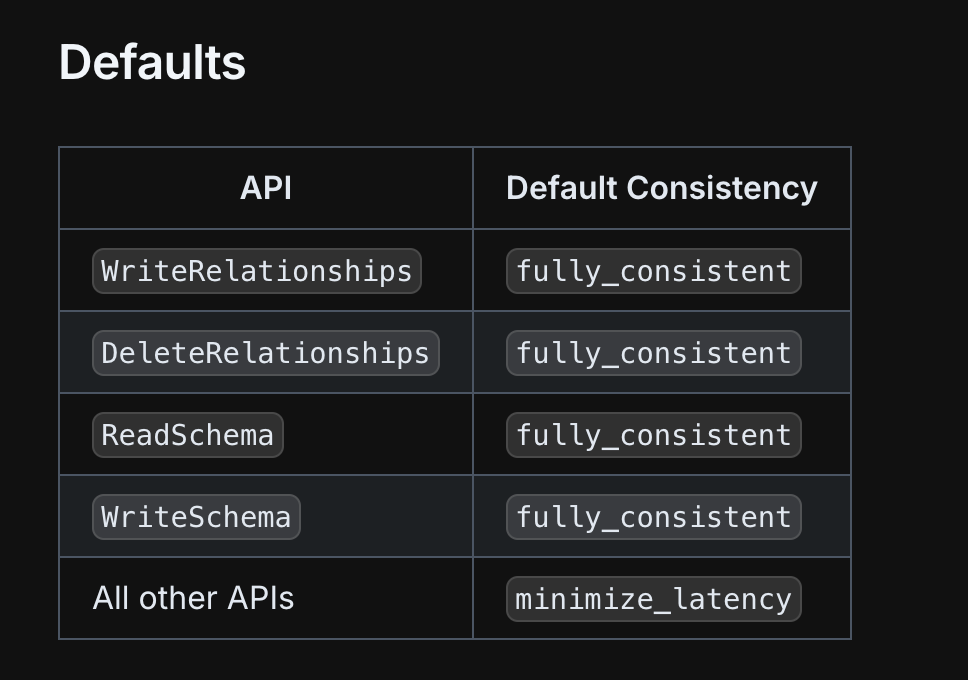This screenshot has height=680, width=968.
Task: Select the DeleteRelationships code label
Action: tap(265, 353)
